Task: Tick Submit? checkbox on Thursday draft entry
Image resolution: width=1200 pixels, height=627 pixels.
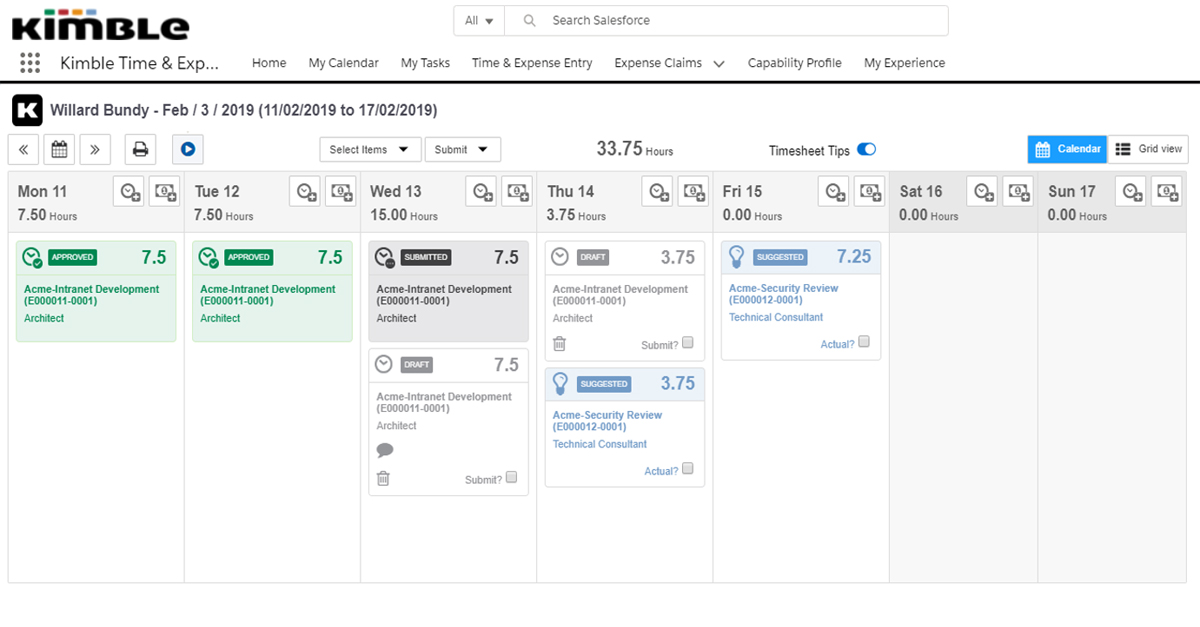Action: point(687,343)
